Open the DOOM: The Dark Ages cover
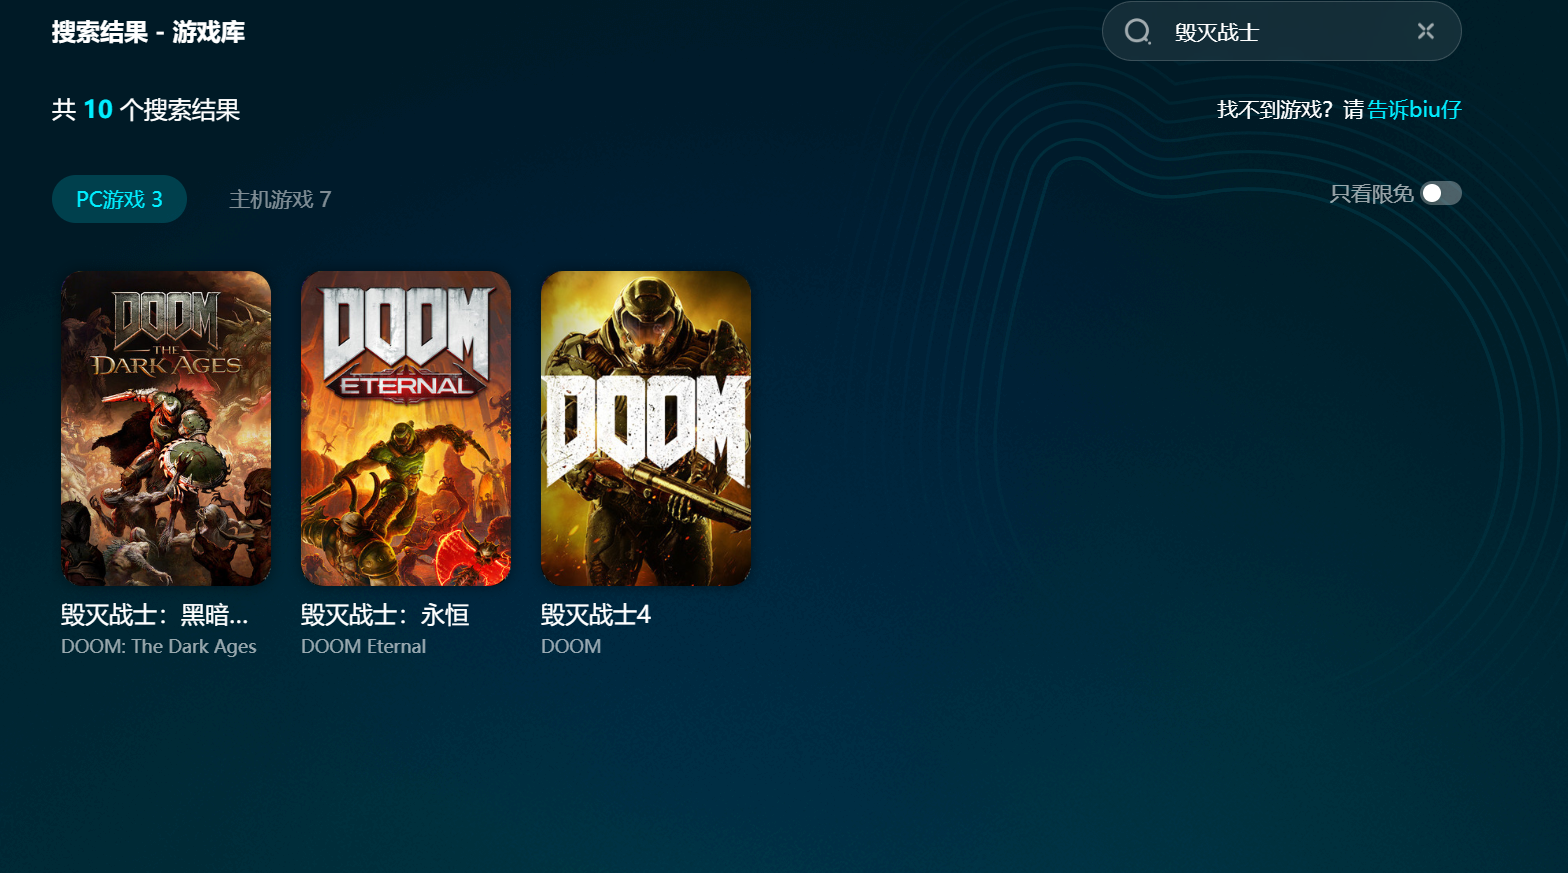The height and width of the screenshot is (873, 1568). pos(166,428)
